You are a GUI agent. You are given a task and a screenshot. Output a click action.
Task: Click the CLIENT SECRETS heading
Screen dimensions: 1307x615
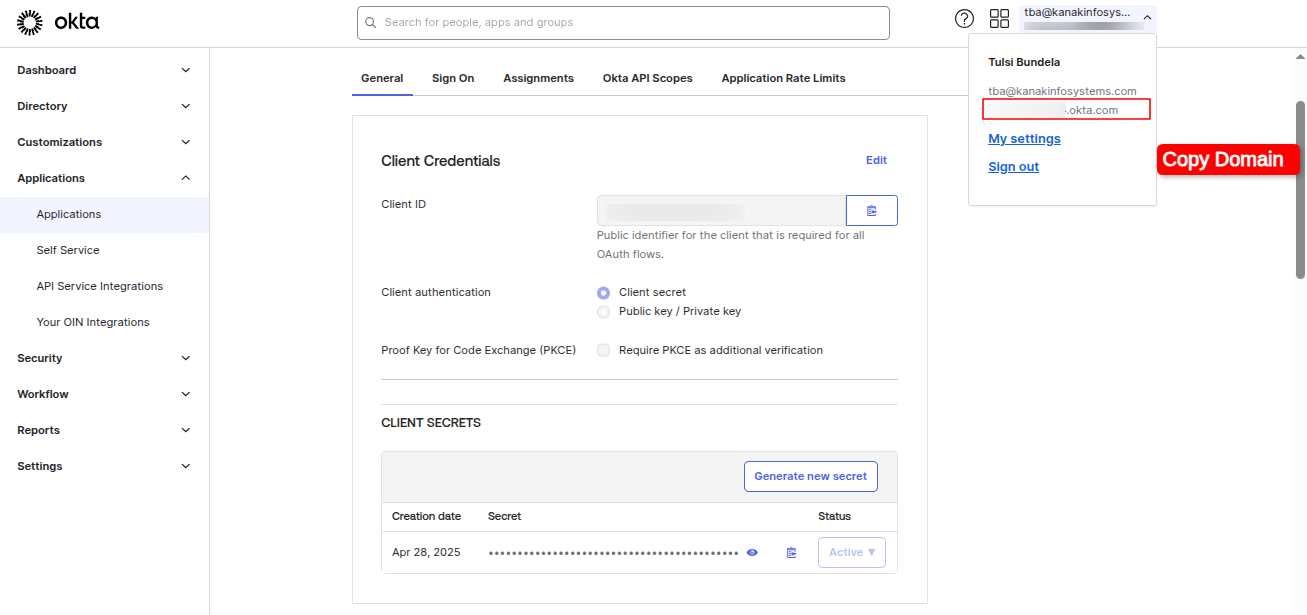point(431,423)
